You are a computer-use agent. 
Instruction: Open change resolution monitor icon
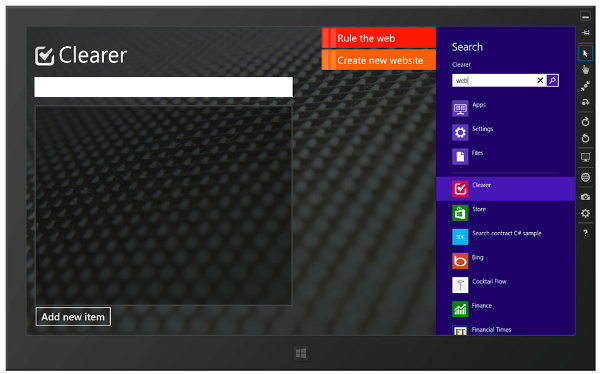click(585, 157)
